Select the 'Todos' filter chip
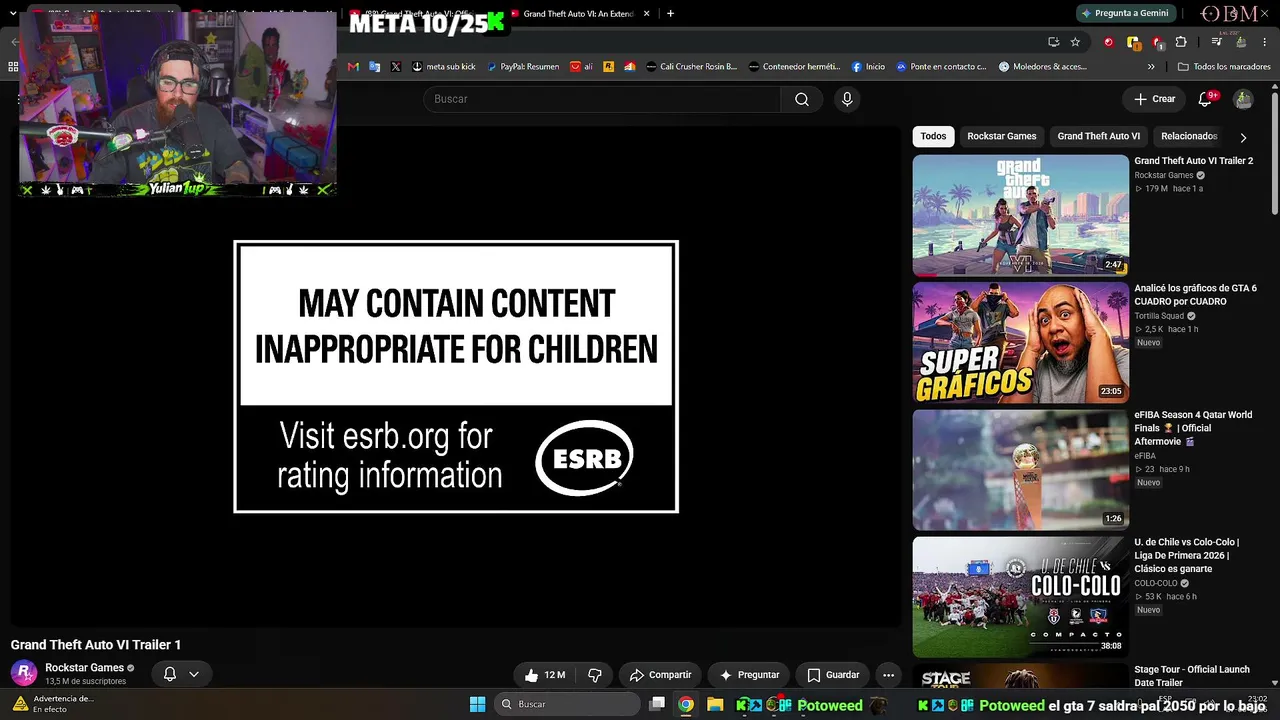This screenshot has width=1280, height=720. point(933,136)
